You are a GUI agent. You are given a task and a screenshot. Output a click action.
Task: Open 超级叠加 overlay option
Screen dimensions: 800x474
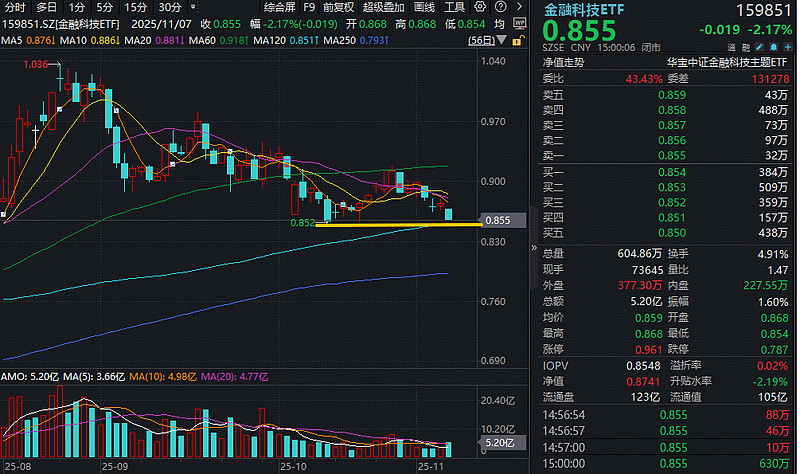click(x=384, y=7)
